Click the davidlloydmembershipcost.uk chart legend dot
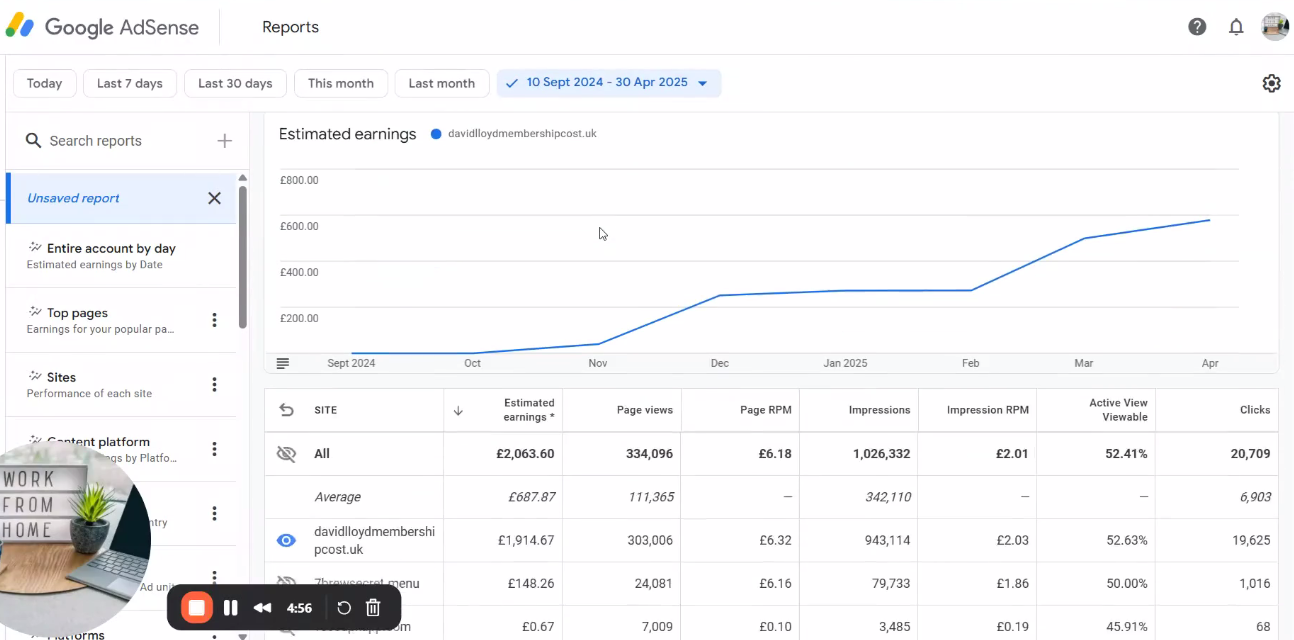The width and height of the screenshot is (1294, 640). [436, 134]
